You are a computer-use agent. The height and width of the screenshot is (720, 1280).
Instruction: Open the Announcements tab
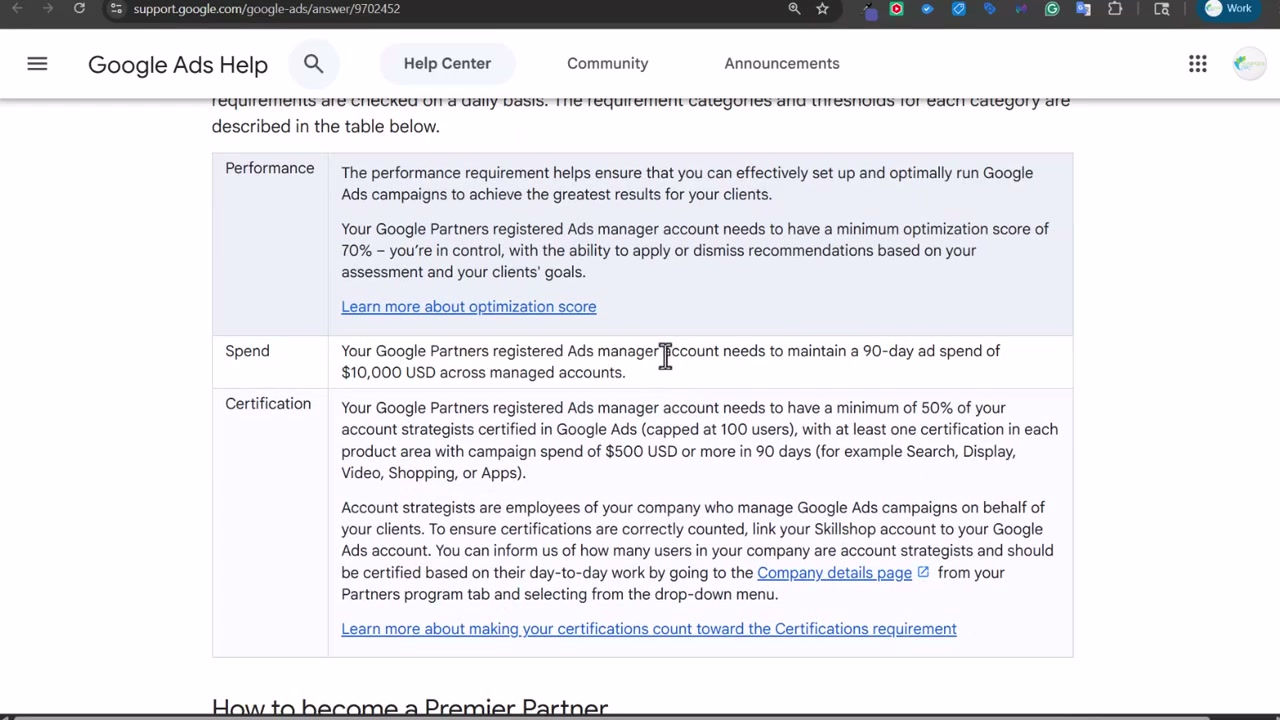click(781, 63)
